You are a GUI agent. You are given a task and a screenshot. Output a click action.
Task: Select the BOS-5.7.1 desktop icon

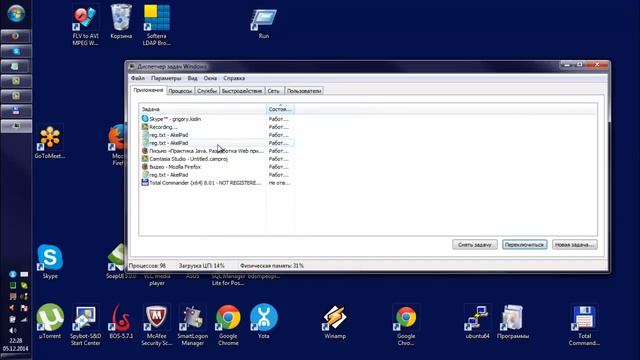tap(121, 322)
